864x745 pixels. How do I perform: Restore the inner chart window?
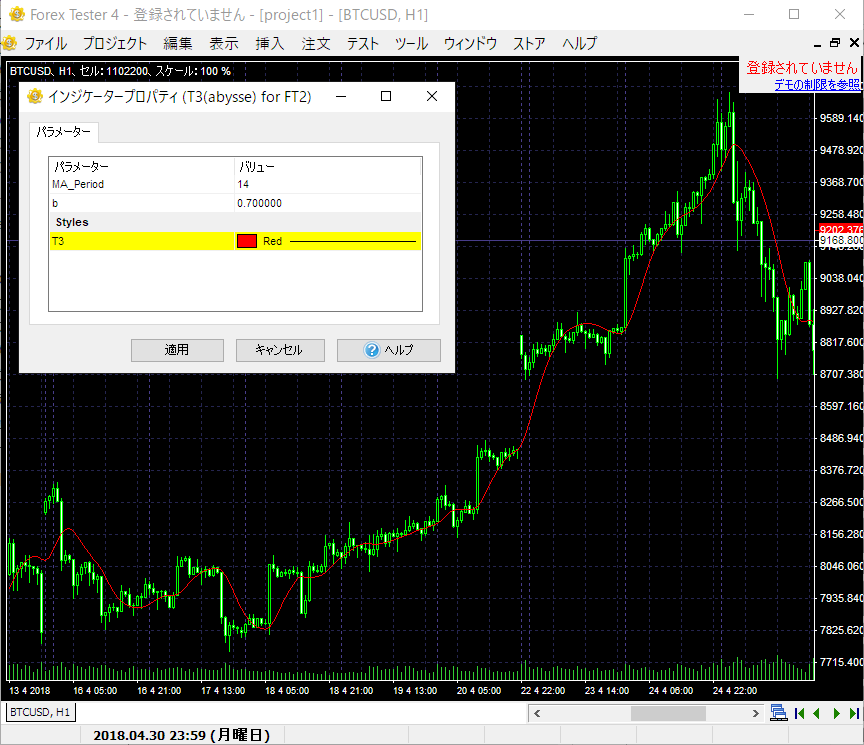point(835,42)
